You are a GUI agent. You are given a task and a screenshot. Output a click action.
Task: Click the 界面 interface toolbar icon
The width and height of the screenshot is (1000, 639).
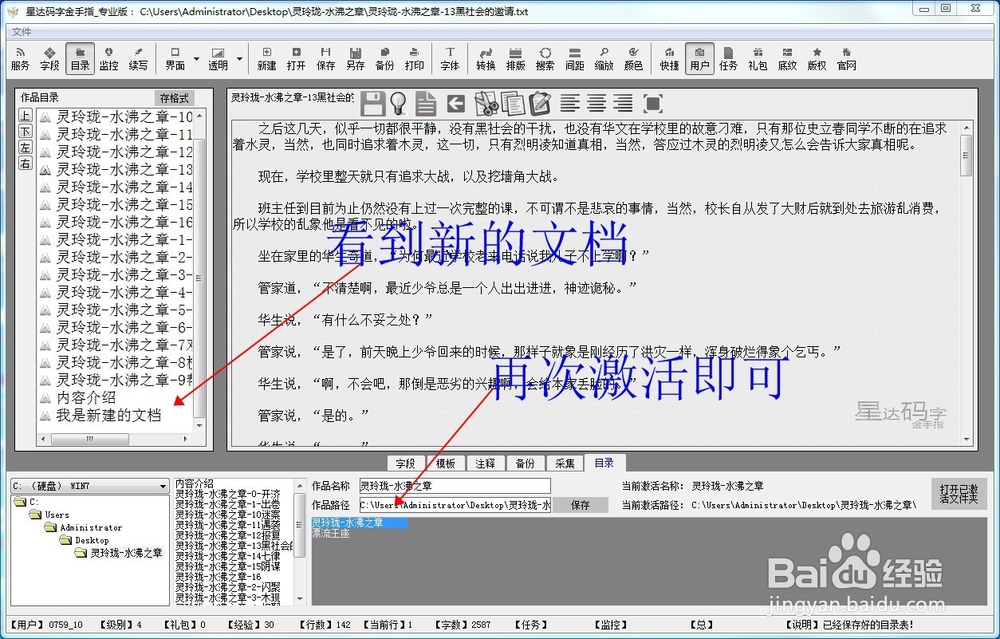pos(175,59)
